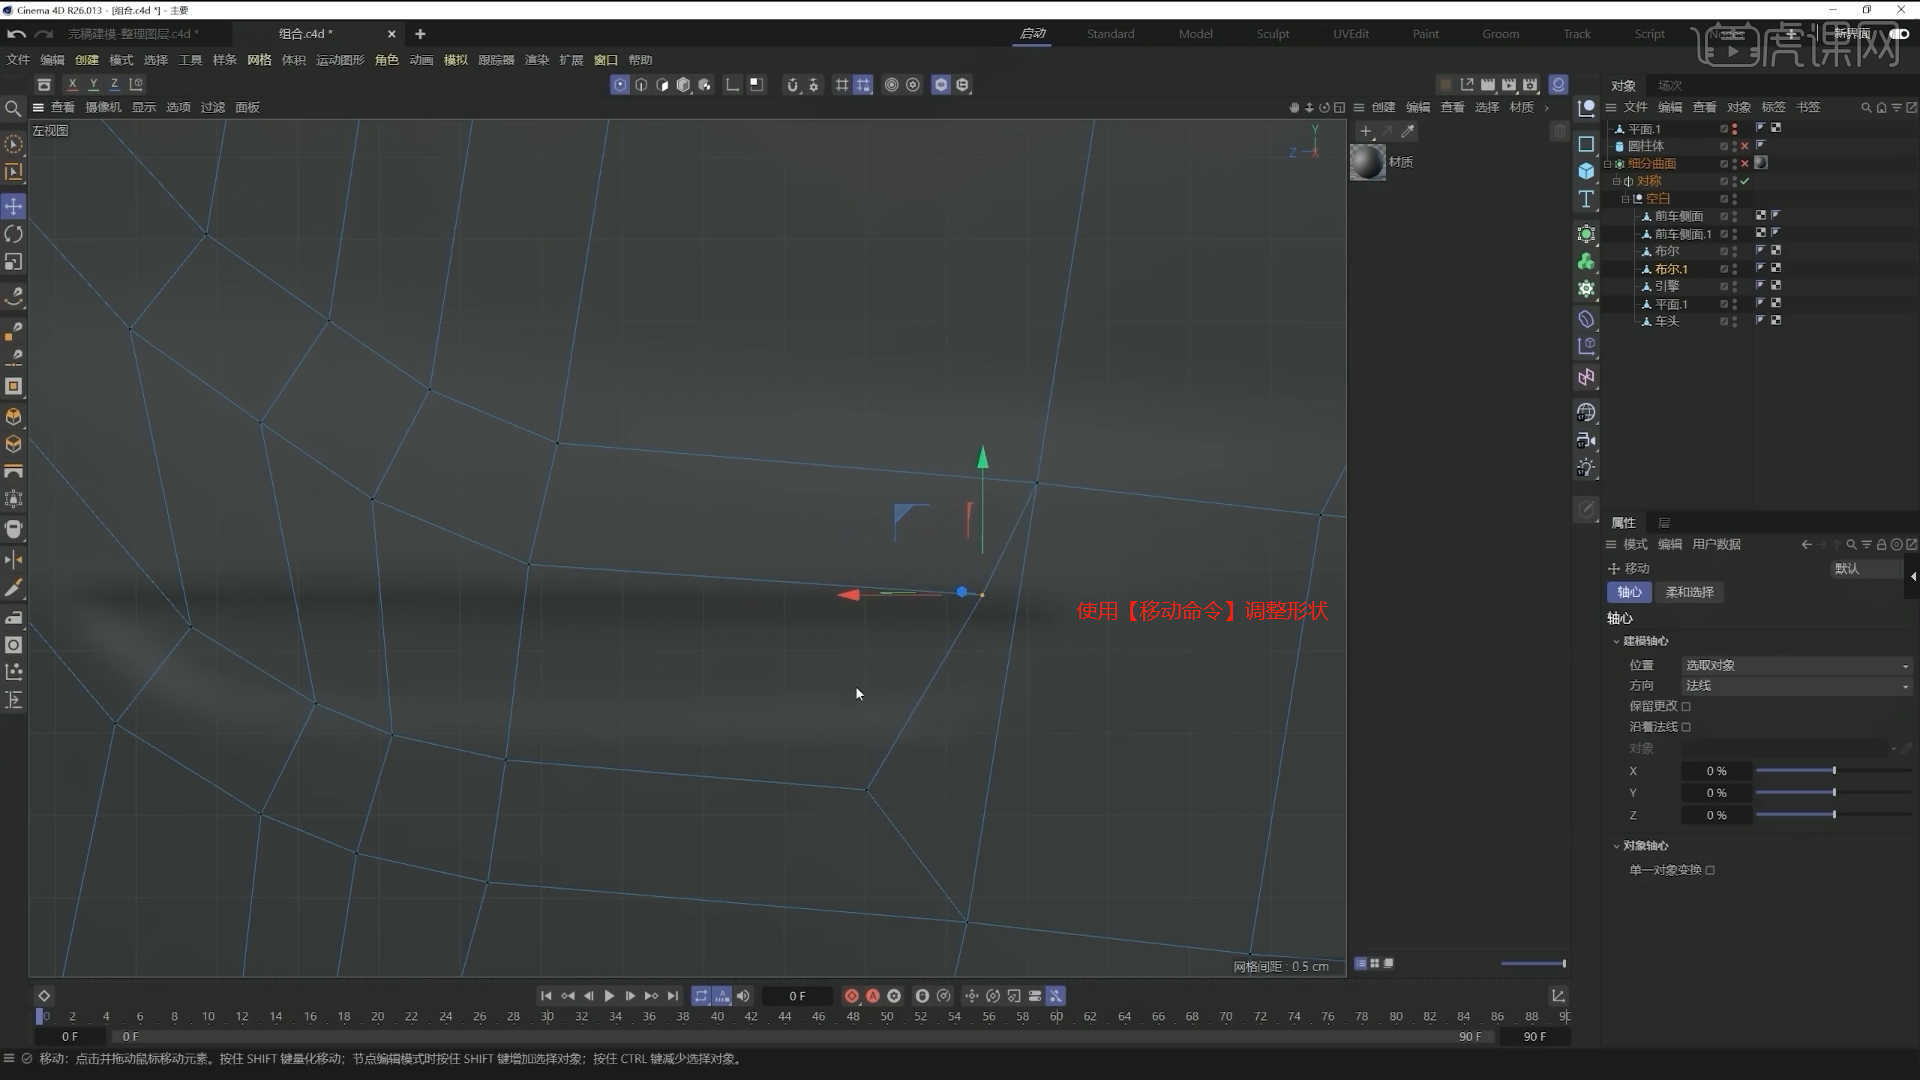The width and height of the screenshot is (1920, 1080).
Task: Toggle the red X enable mark on 圆柱体
Action: click(1745, 146)
